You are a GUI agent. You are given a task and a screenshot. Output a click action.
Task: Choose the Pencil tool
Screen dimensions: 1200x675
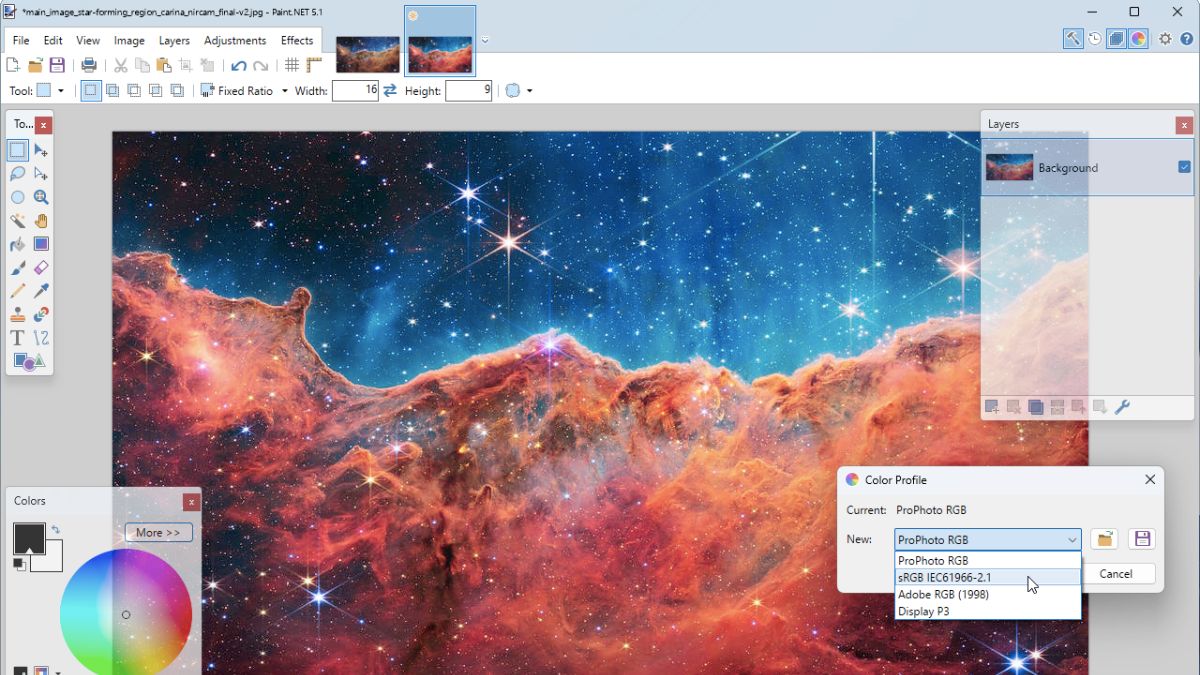18,291
